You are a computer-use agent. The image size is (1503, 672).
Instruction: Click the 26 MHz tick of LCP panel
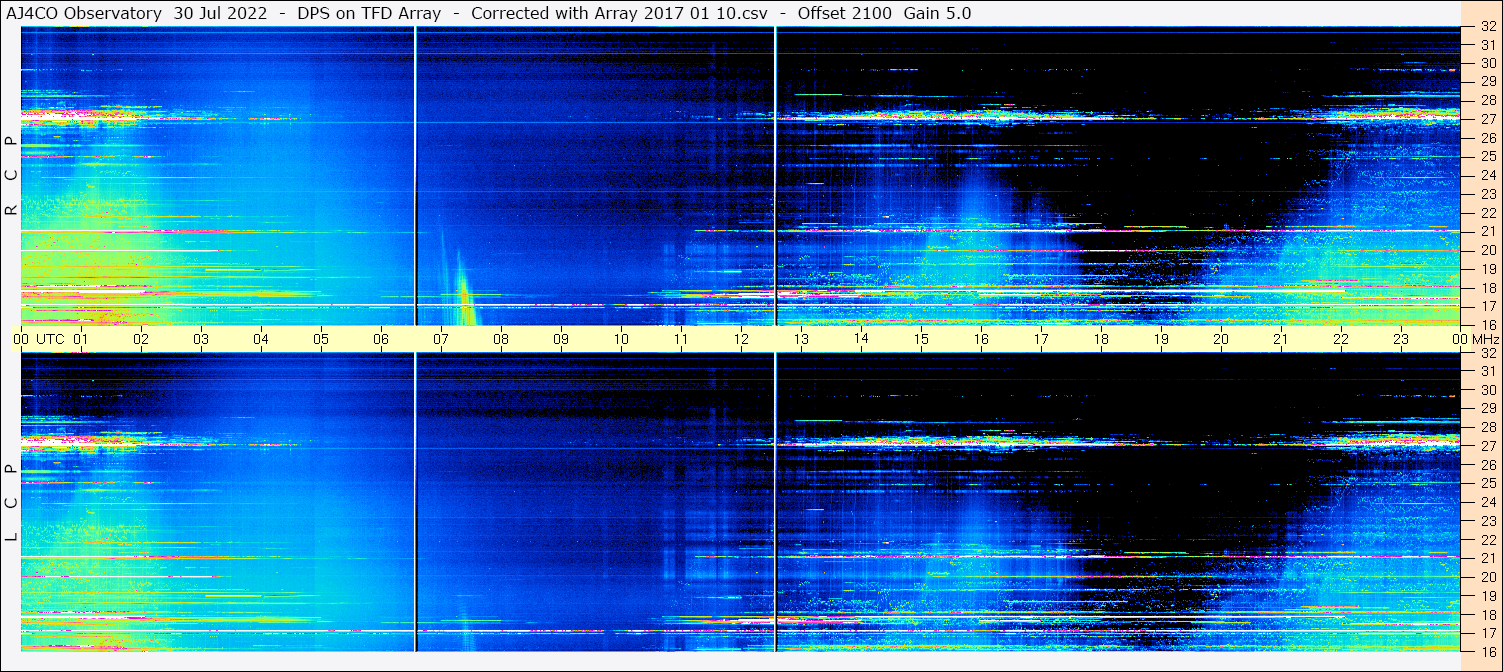[x=1487, y=465]
